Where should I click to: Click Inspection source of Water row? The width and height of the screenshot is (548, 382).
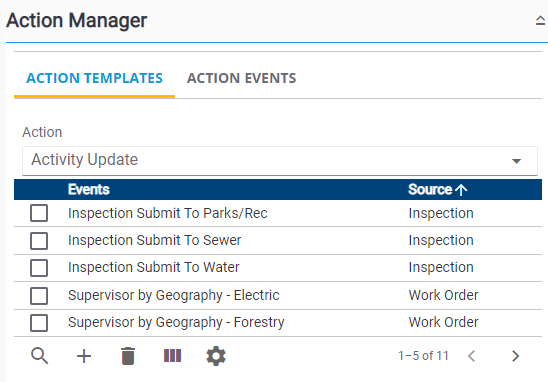(441, 267)
